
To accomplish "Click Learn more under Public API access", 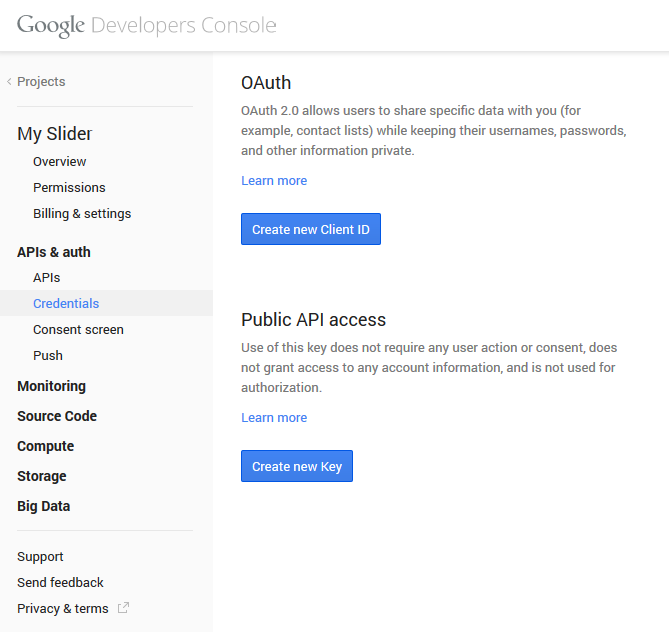I will (274, 418).
